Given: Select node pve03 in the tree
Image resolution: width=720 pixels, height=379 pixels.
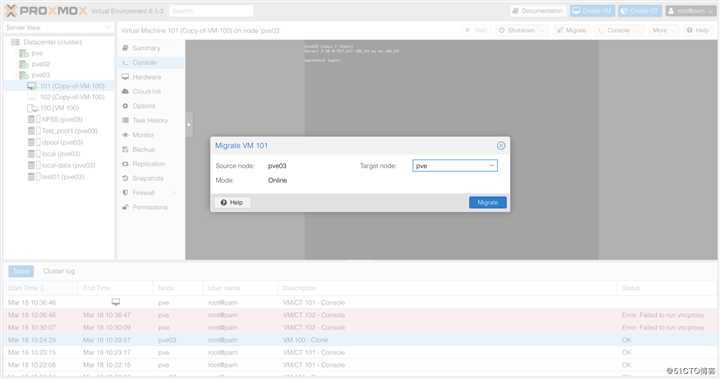Looking at the screenshot, I should click(x=40, y=75).
